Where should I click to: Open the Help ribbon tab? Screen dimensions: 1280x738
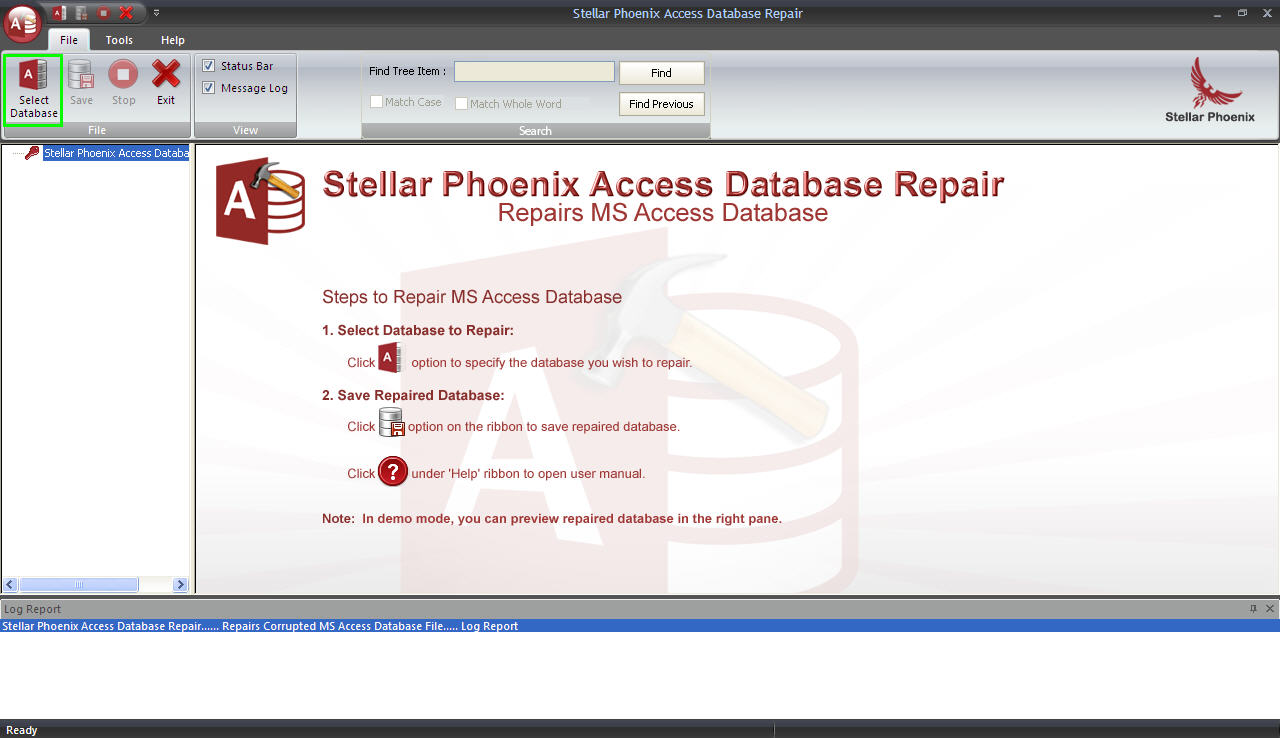pos(172,40)
